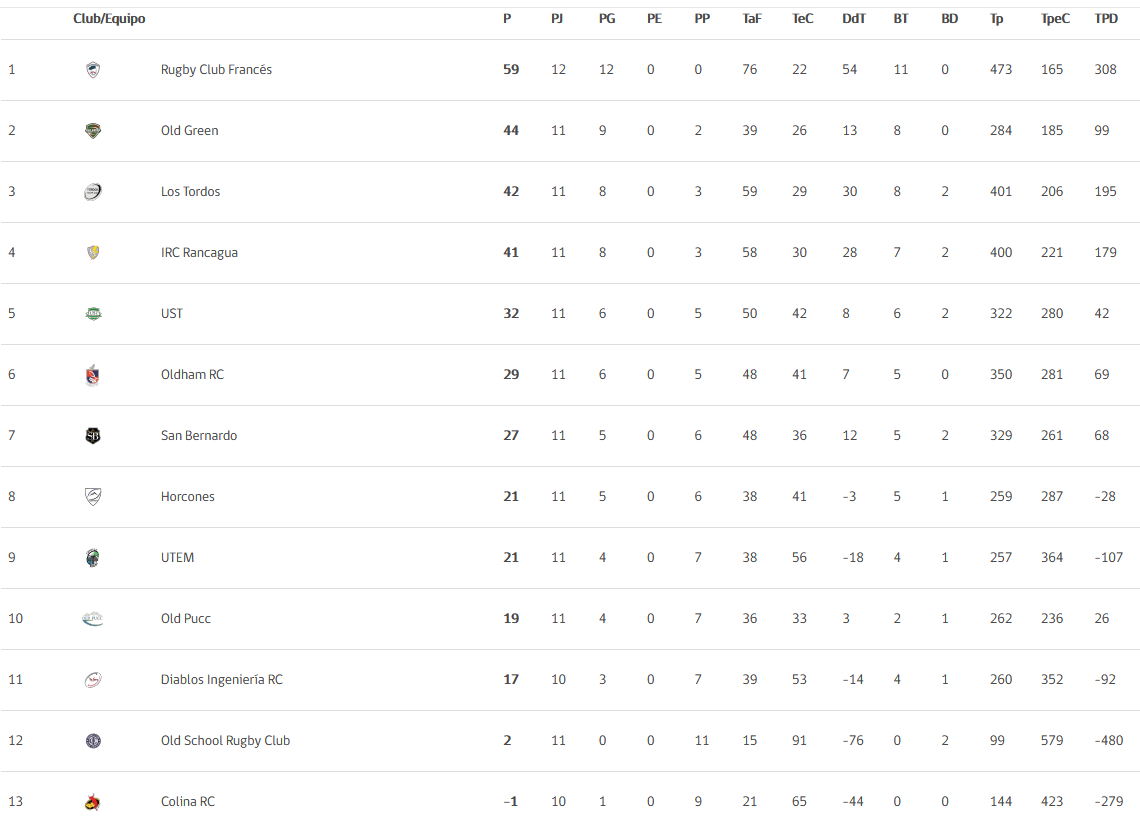Viewport: 1140px width, 823px height.
Task: Click the Horcones shield logo
Action: (93, 497)
